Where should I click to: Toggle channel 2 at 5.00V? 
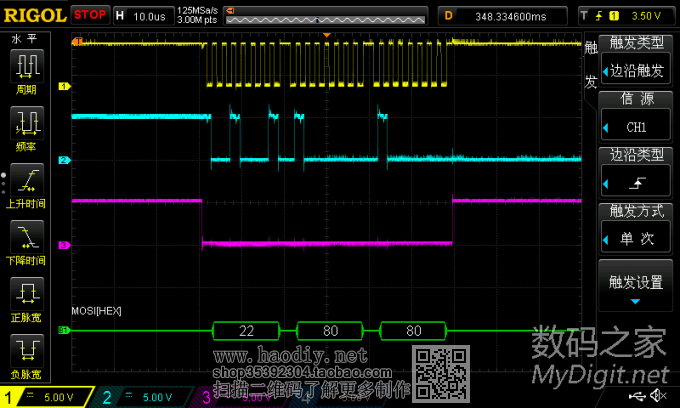pos(142,397)
